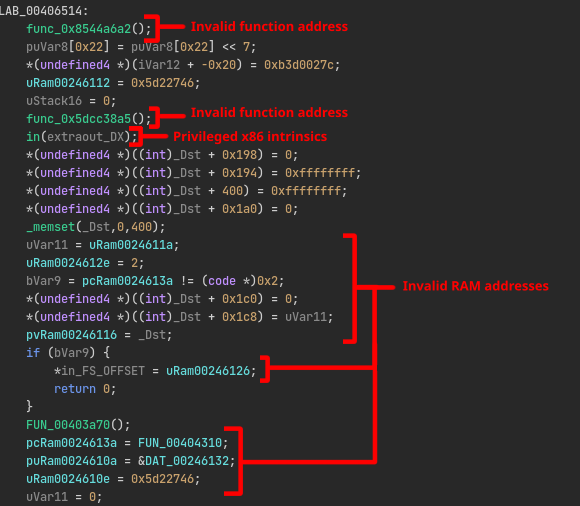Select puRam0024610a variable

tap(71, 461)
